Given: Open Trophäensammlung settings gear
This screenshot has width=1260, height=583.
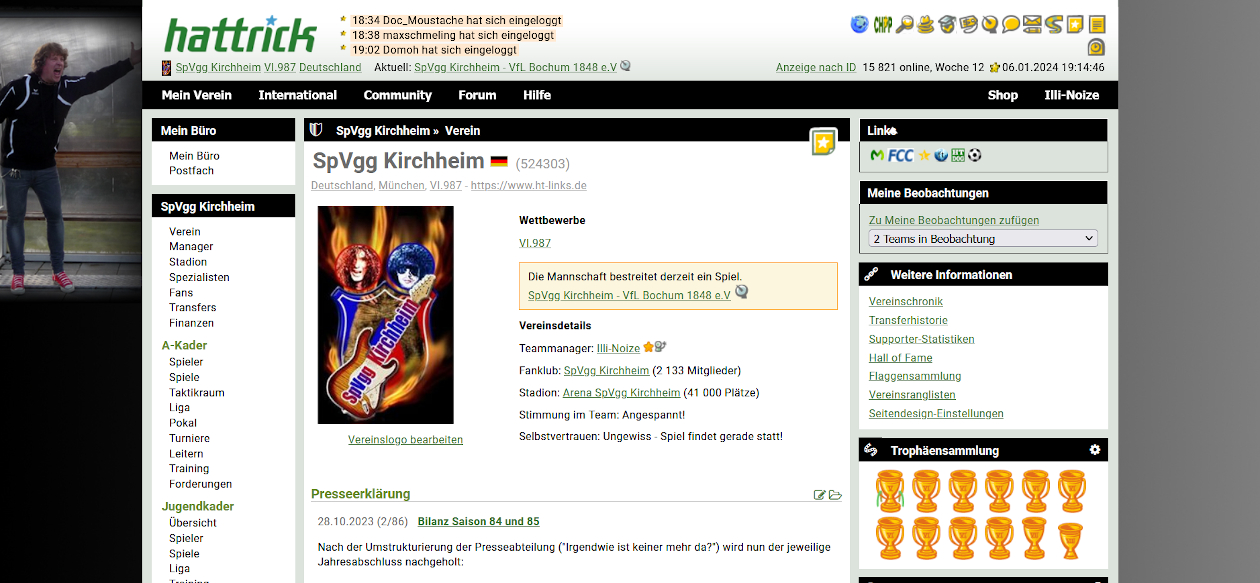Looking at the screenshot, I should pos(1094,450).
